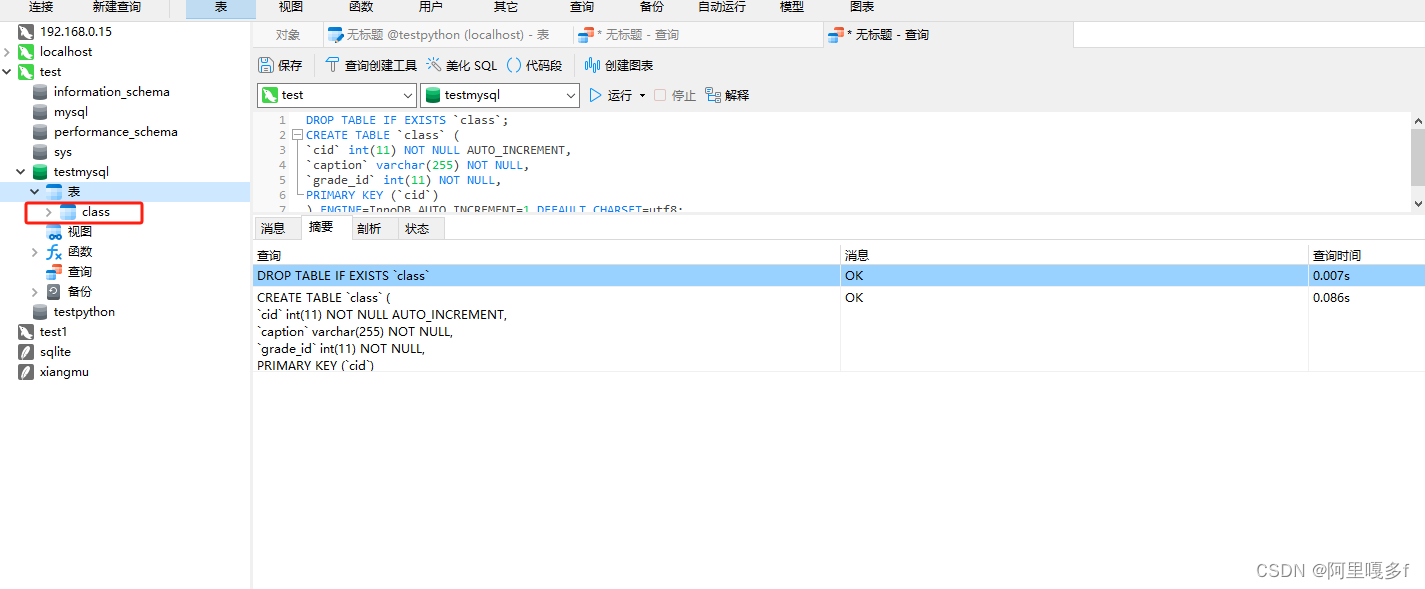Screen dimensions: 1425x589
Task: Open the query builder tool (查询创建工具)
Action: pos(371,65)
